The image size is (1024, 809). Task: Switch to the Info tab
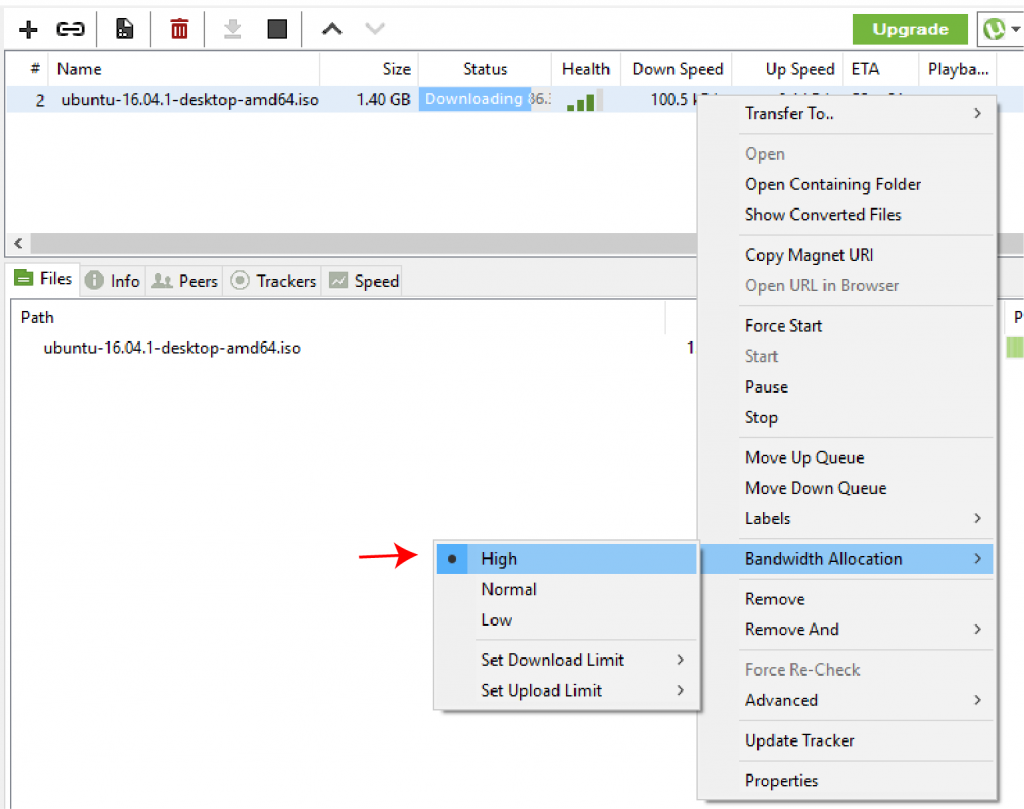pos(112,281)
